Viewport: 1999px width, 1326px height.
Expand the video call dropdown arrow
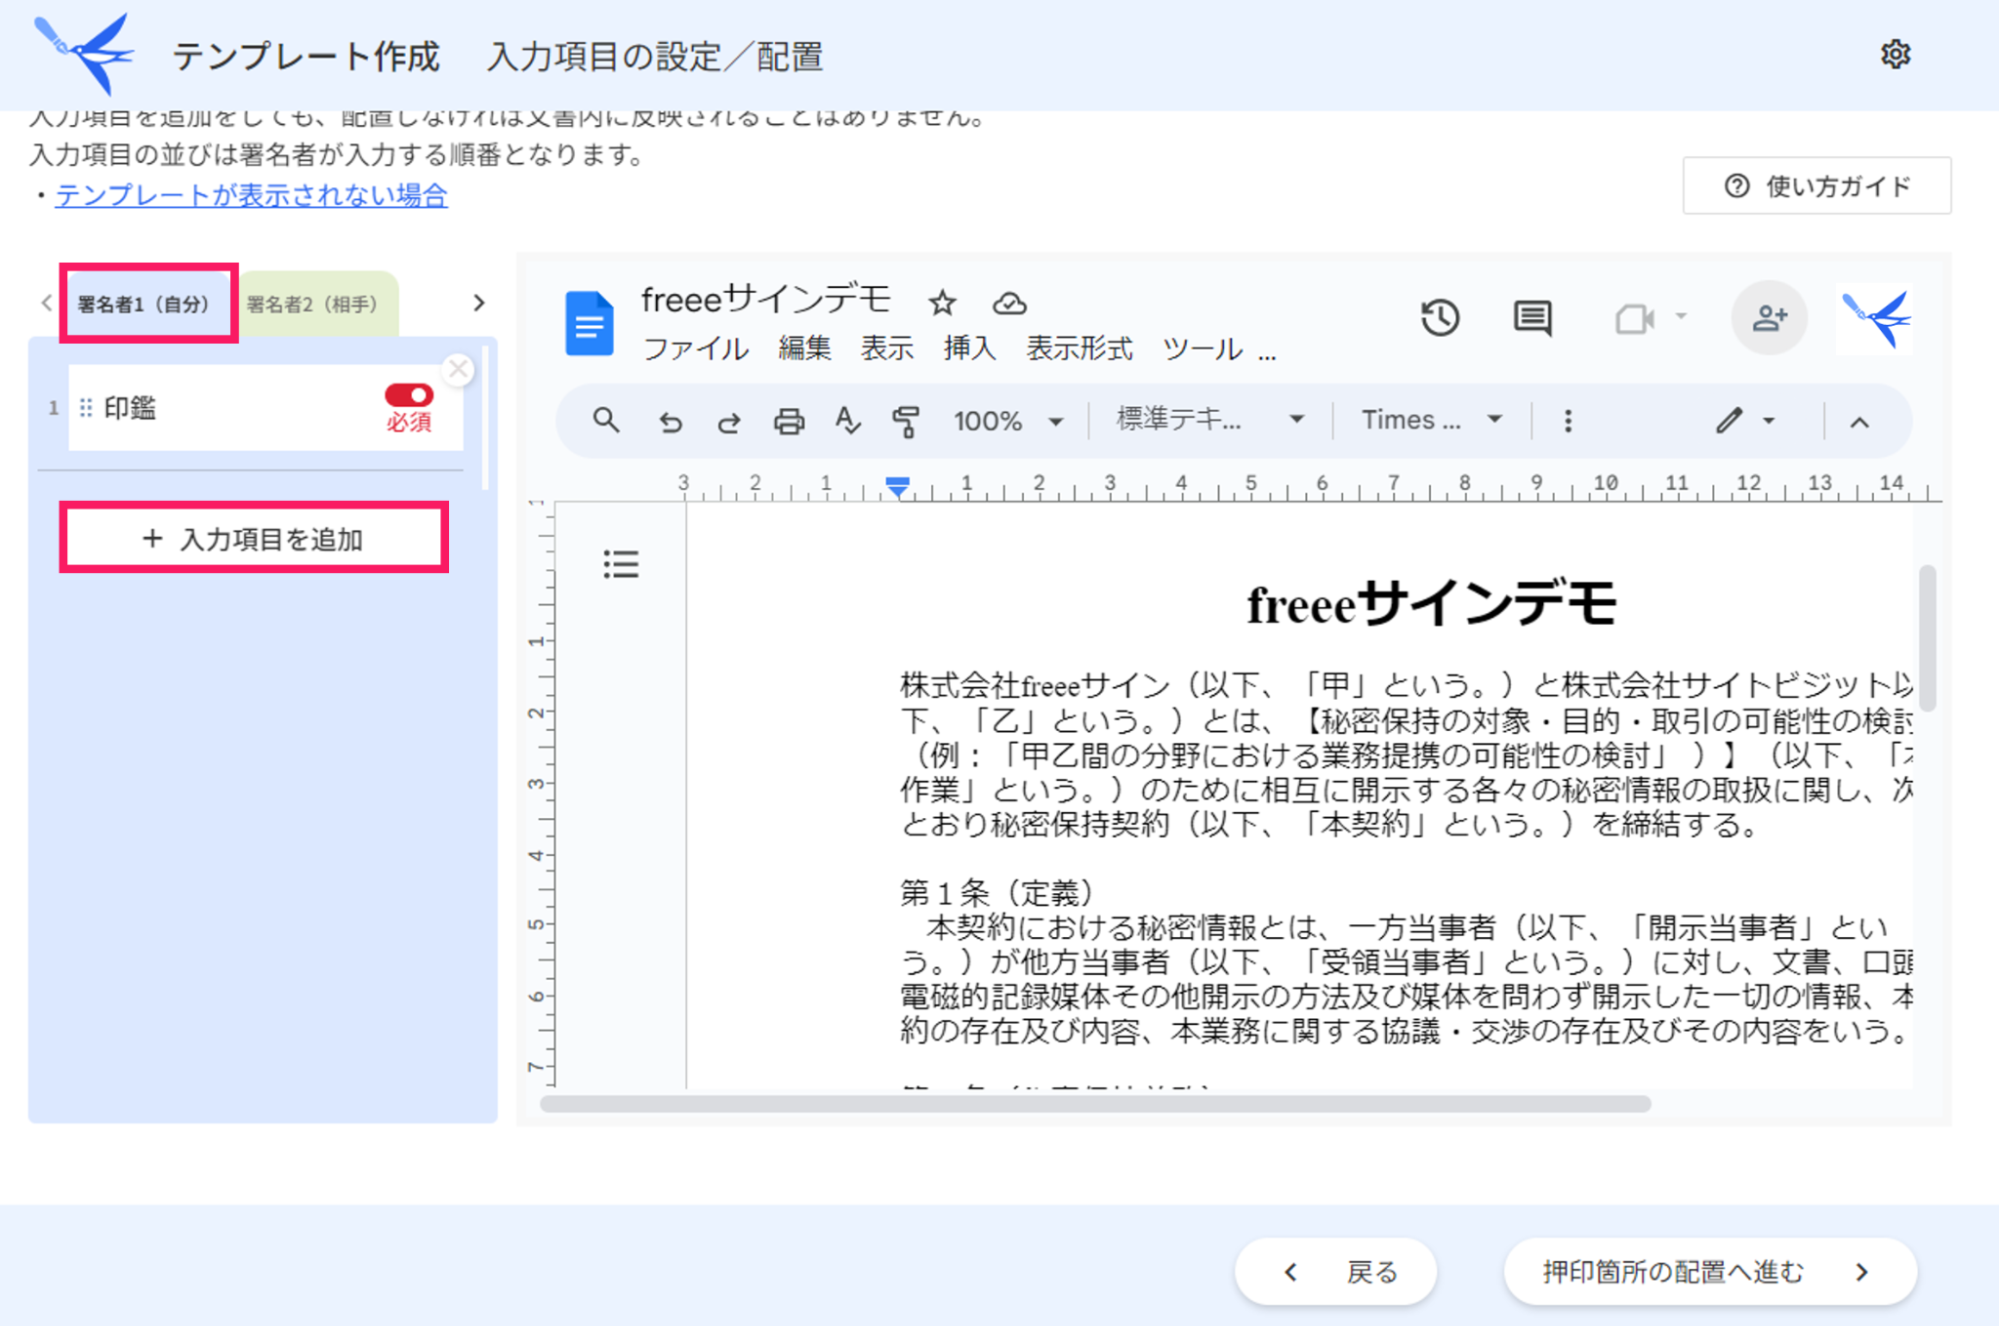coord(1681,317)
